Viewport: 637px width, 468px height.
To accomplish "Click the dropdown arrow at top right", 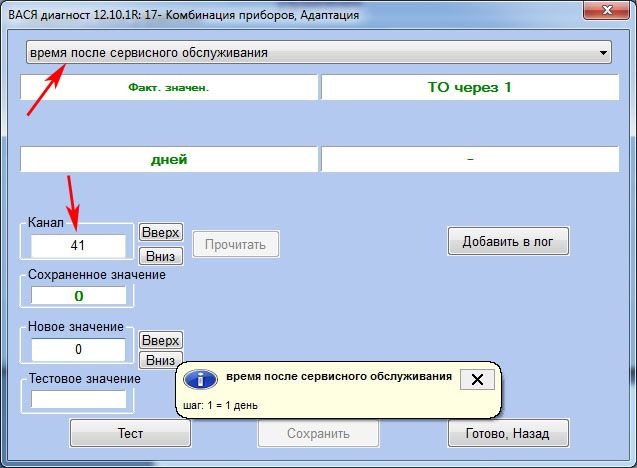I will [603, 53].
